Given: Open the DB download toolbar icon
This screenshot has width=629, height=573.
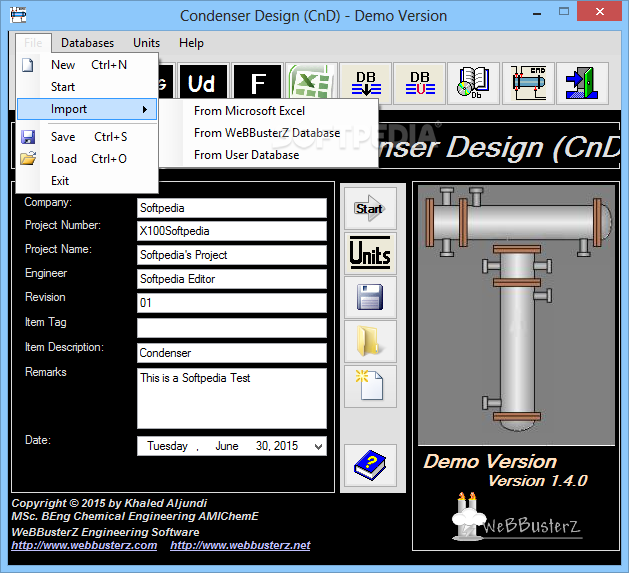Looking at the screenshot, I should [x=365, y=83].
